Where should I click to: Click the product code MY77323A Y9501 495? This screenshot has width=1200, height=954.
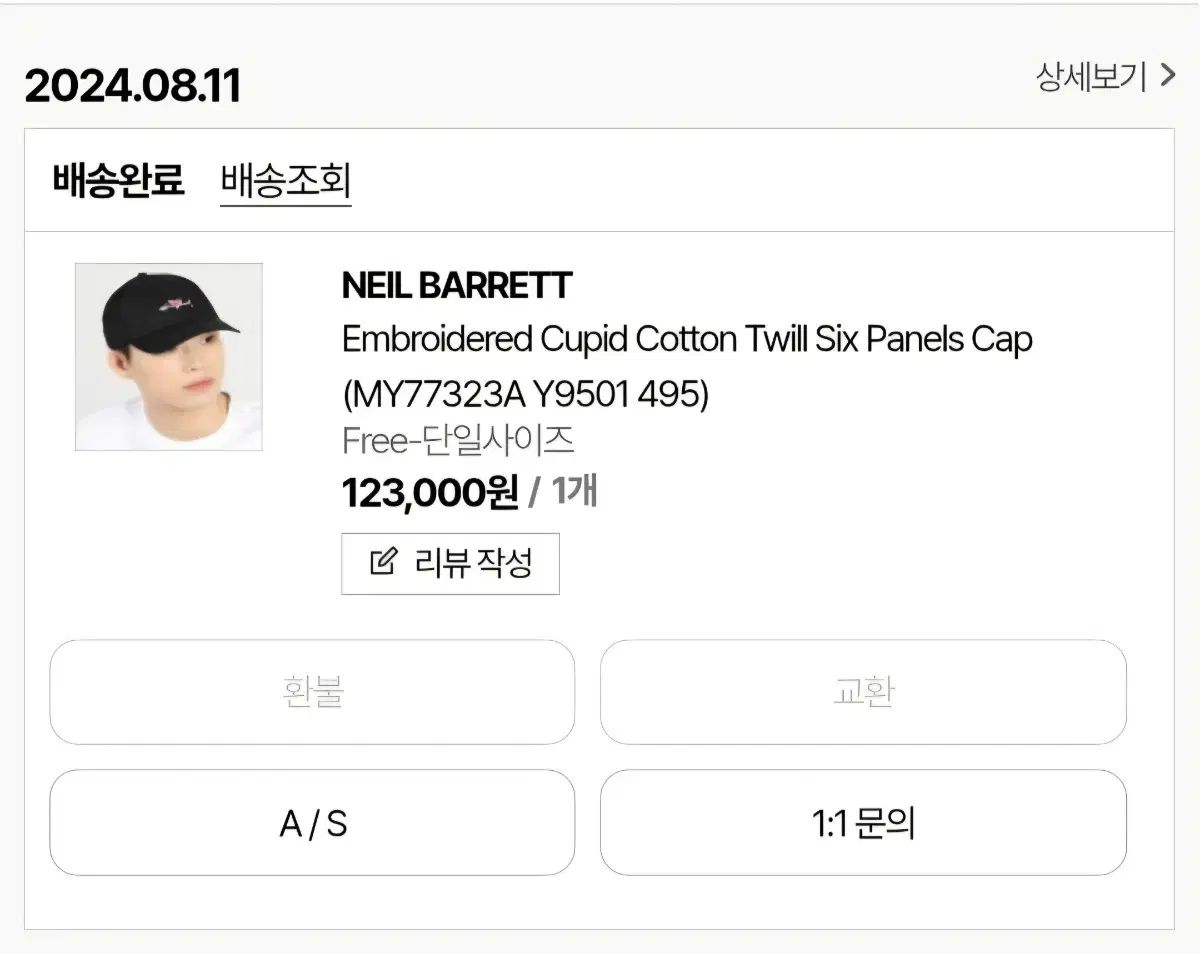pos(525,395)
